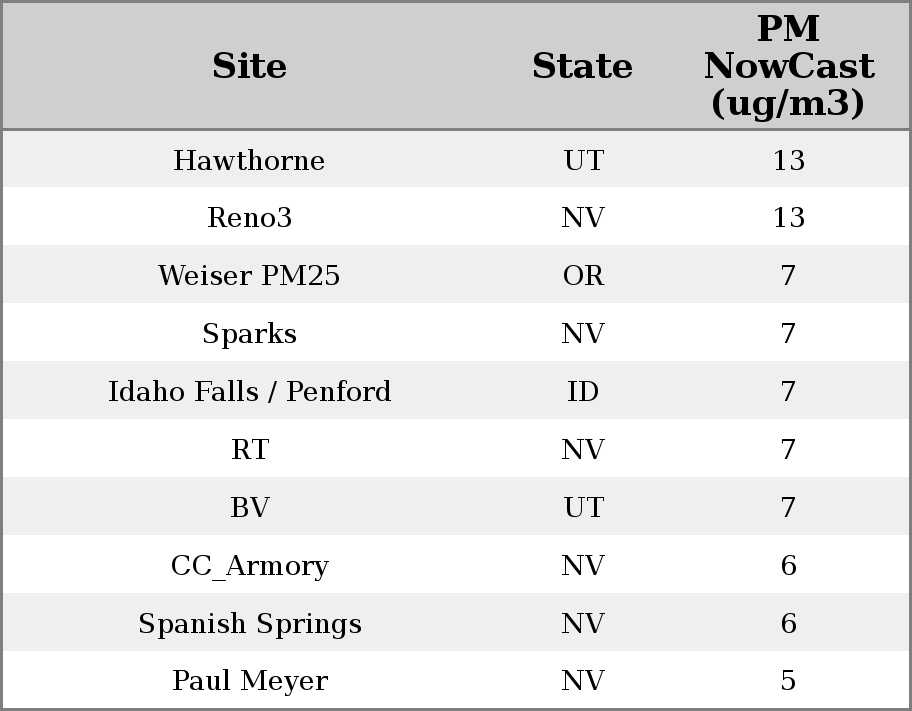Click Idaho Falls / Penford site

click(x=249, y=392)
